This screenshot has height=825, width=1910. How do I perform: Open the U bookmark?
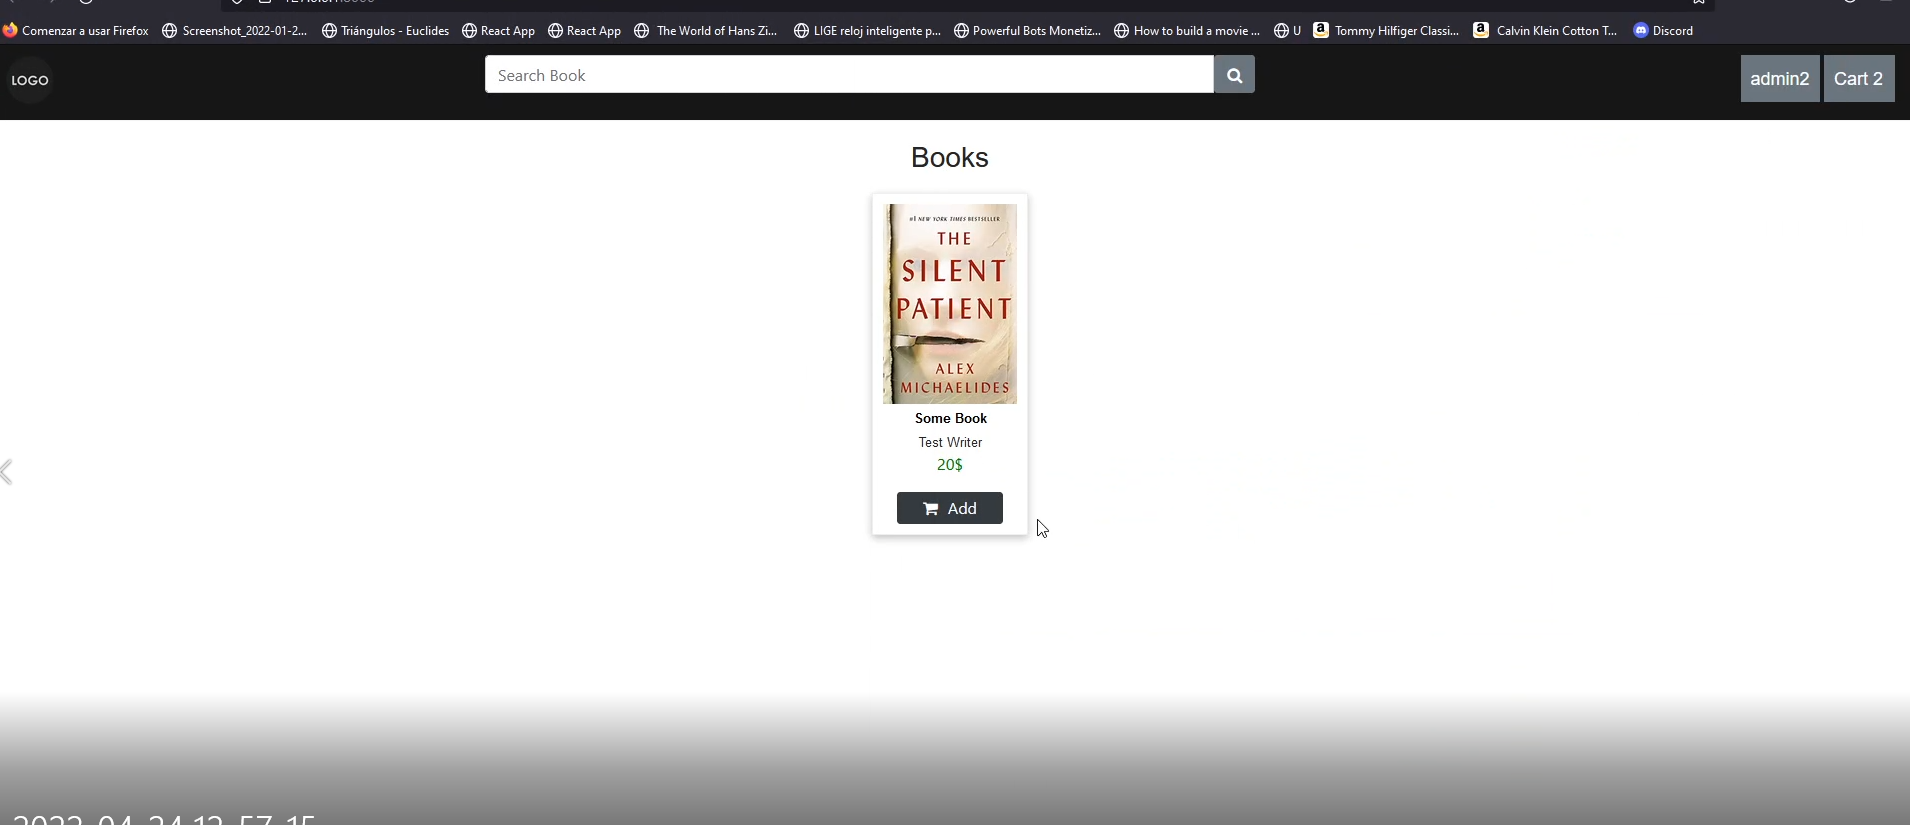(1287, 31)
